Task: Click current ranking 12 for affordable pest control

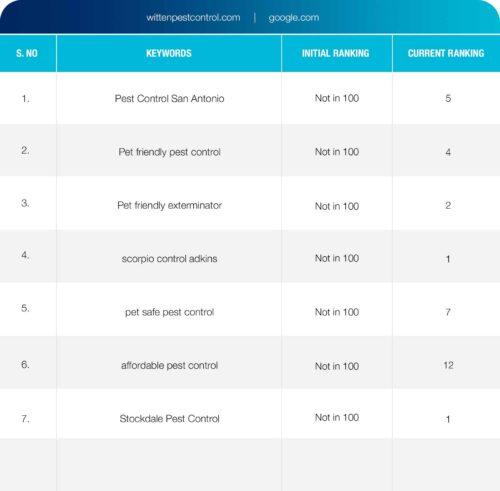Action: pyautogui.click(x=448, y=365)
